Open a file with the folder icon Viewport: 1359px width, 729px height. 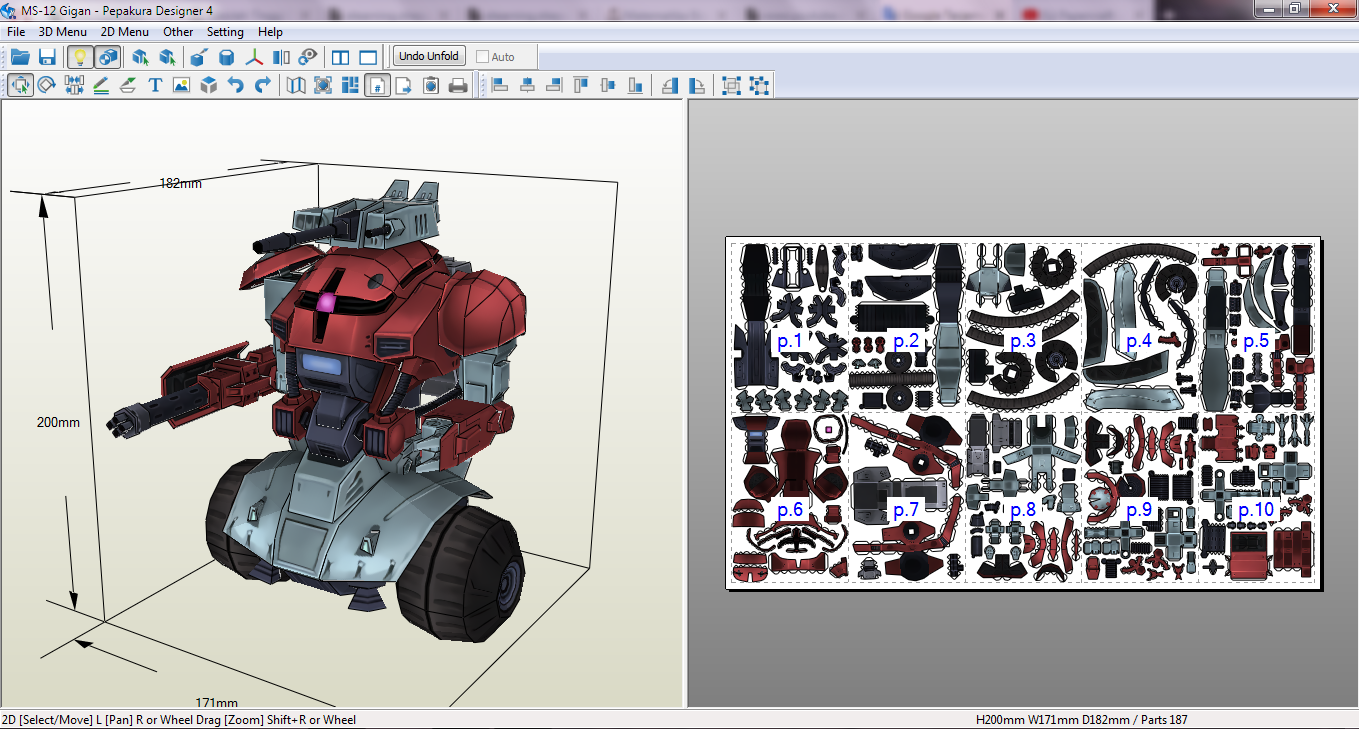point(20,57)
